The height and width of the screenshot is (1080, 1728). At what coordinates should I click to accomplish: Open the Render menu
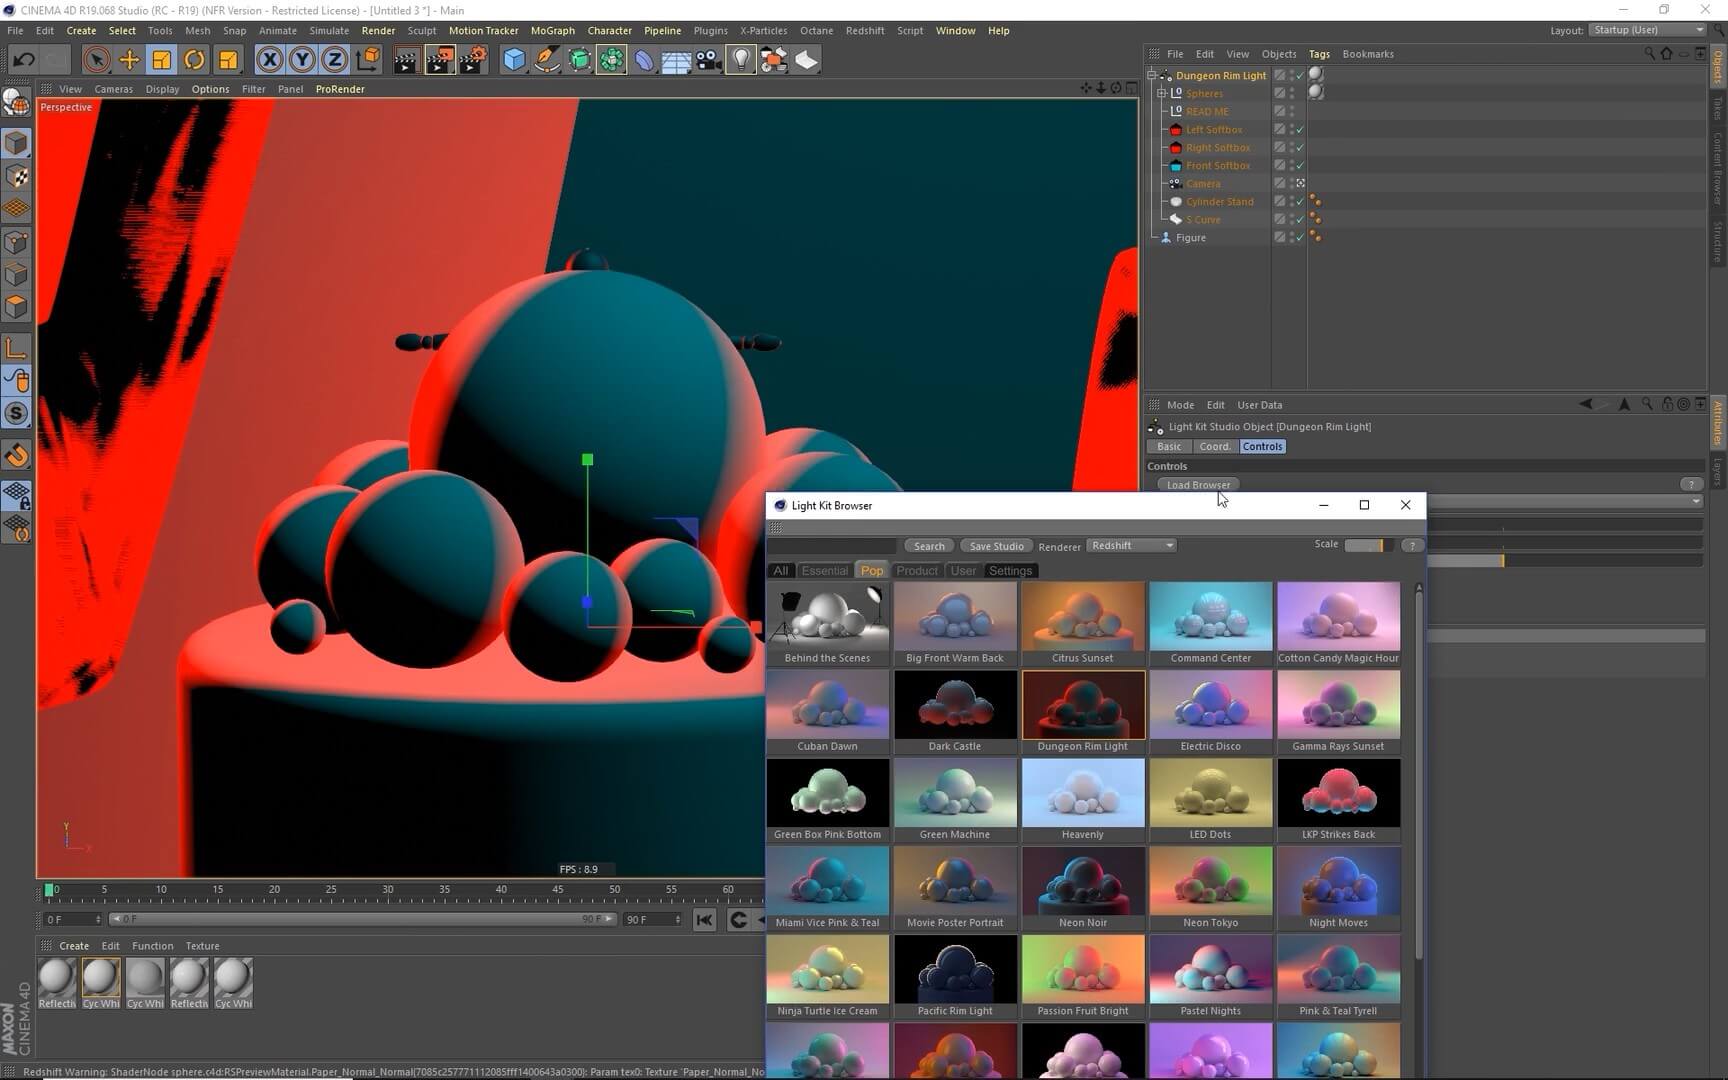point(378,31)
